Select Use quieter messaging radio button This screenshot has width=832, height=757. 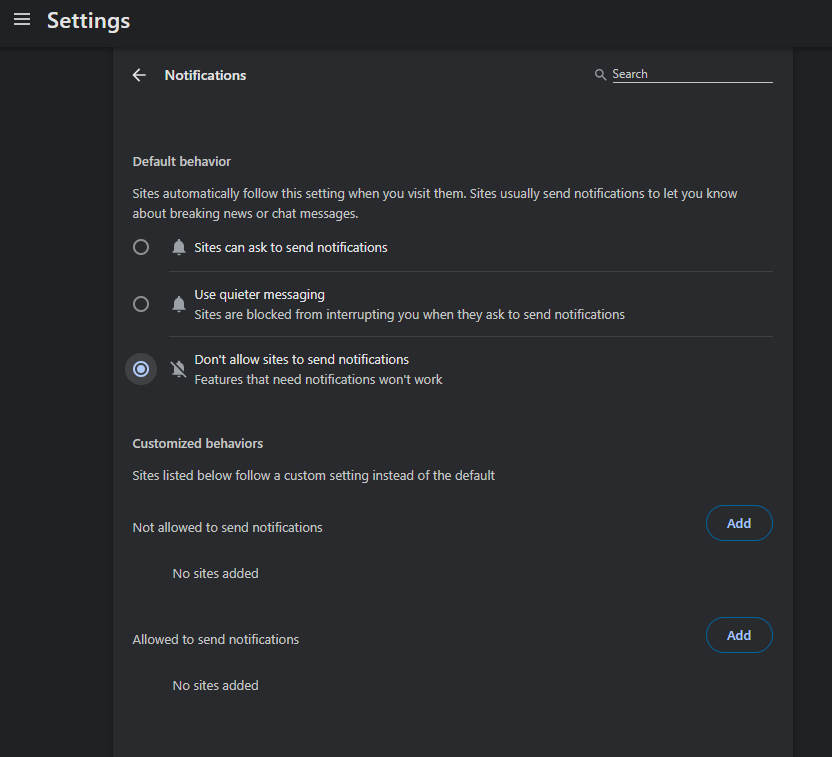pos(141,304)
